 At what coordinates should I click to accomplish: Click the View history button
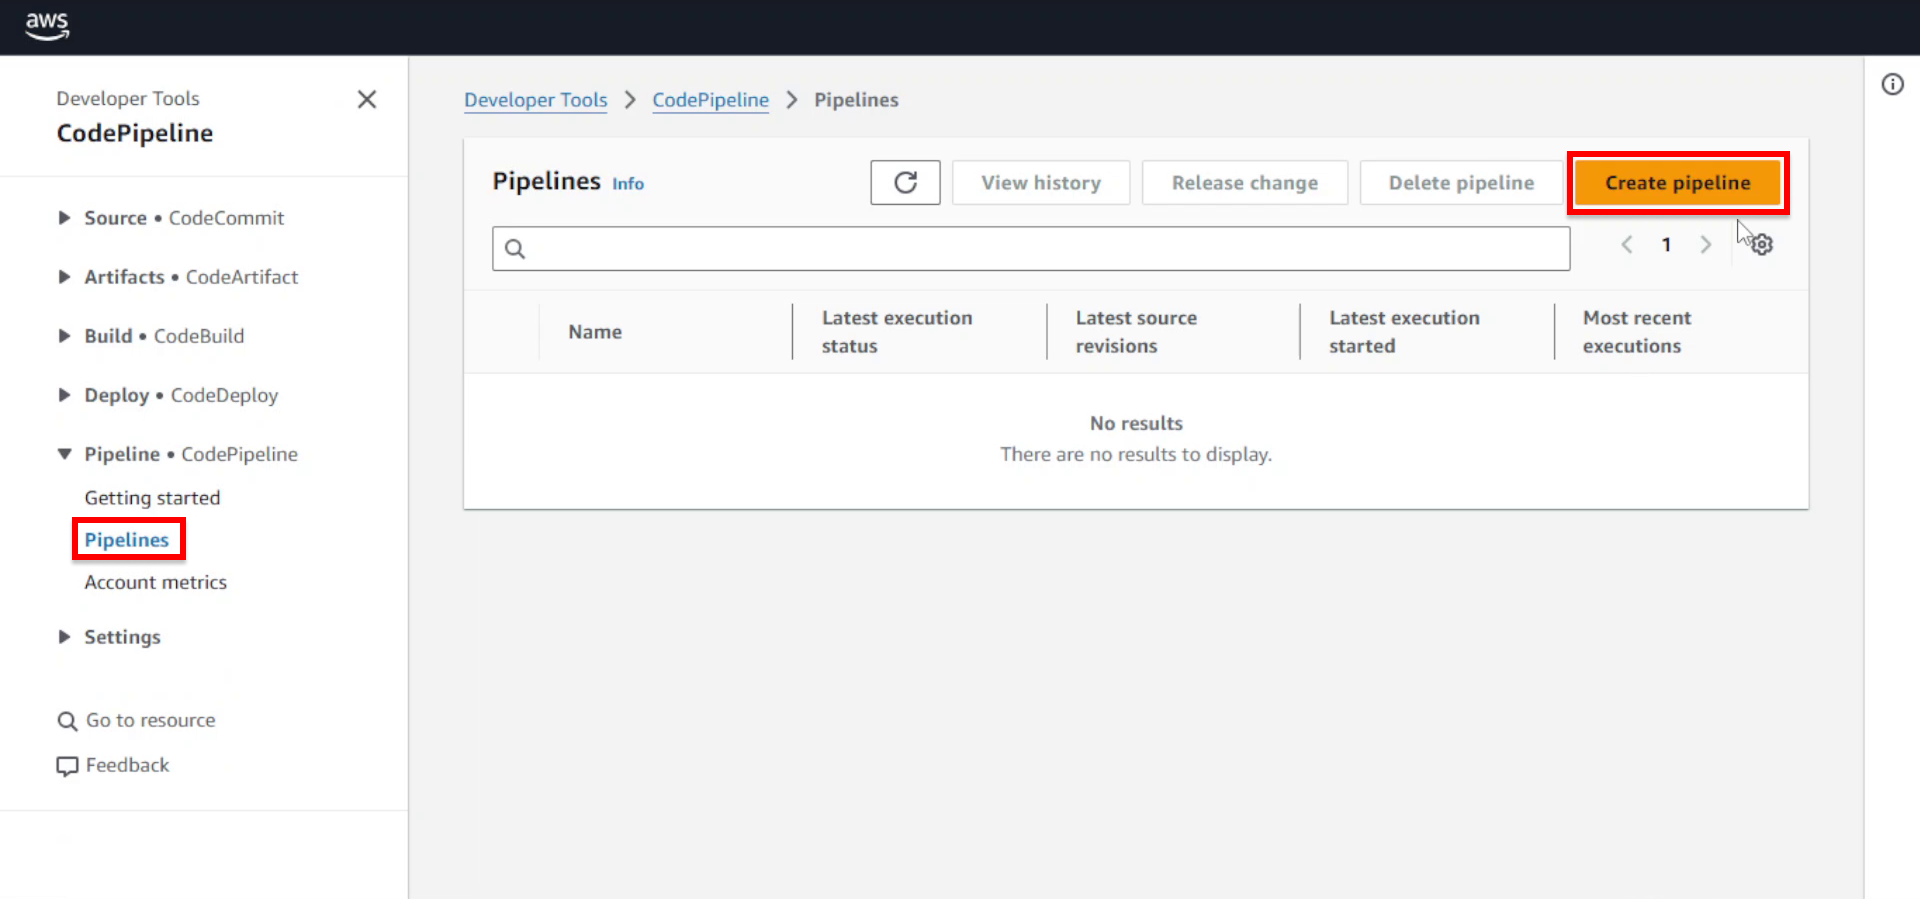click(x=1041, y=183)
